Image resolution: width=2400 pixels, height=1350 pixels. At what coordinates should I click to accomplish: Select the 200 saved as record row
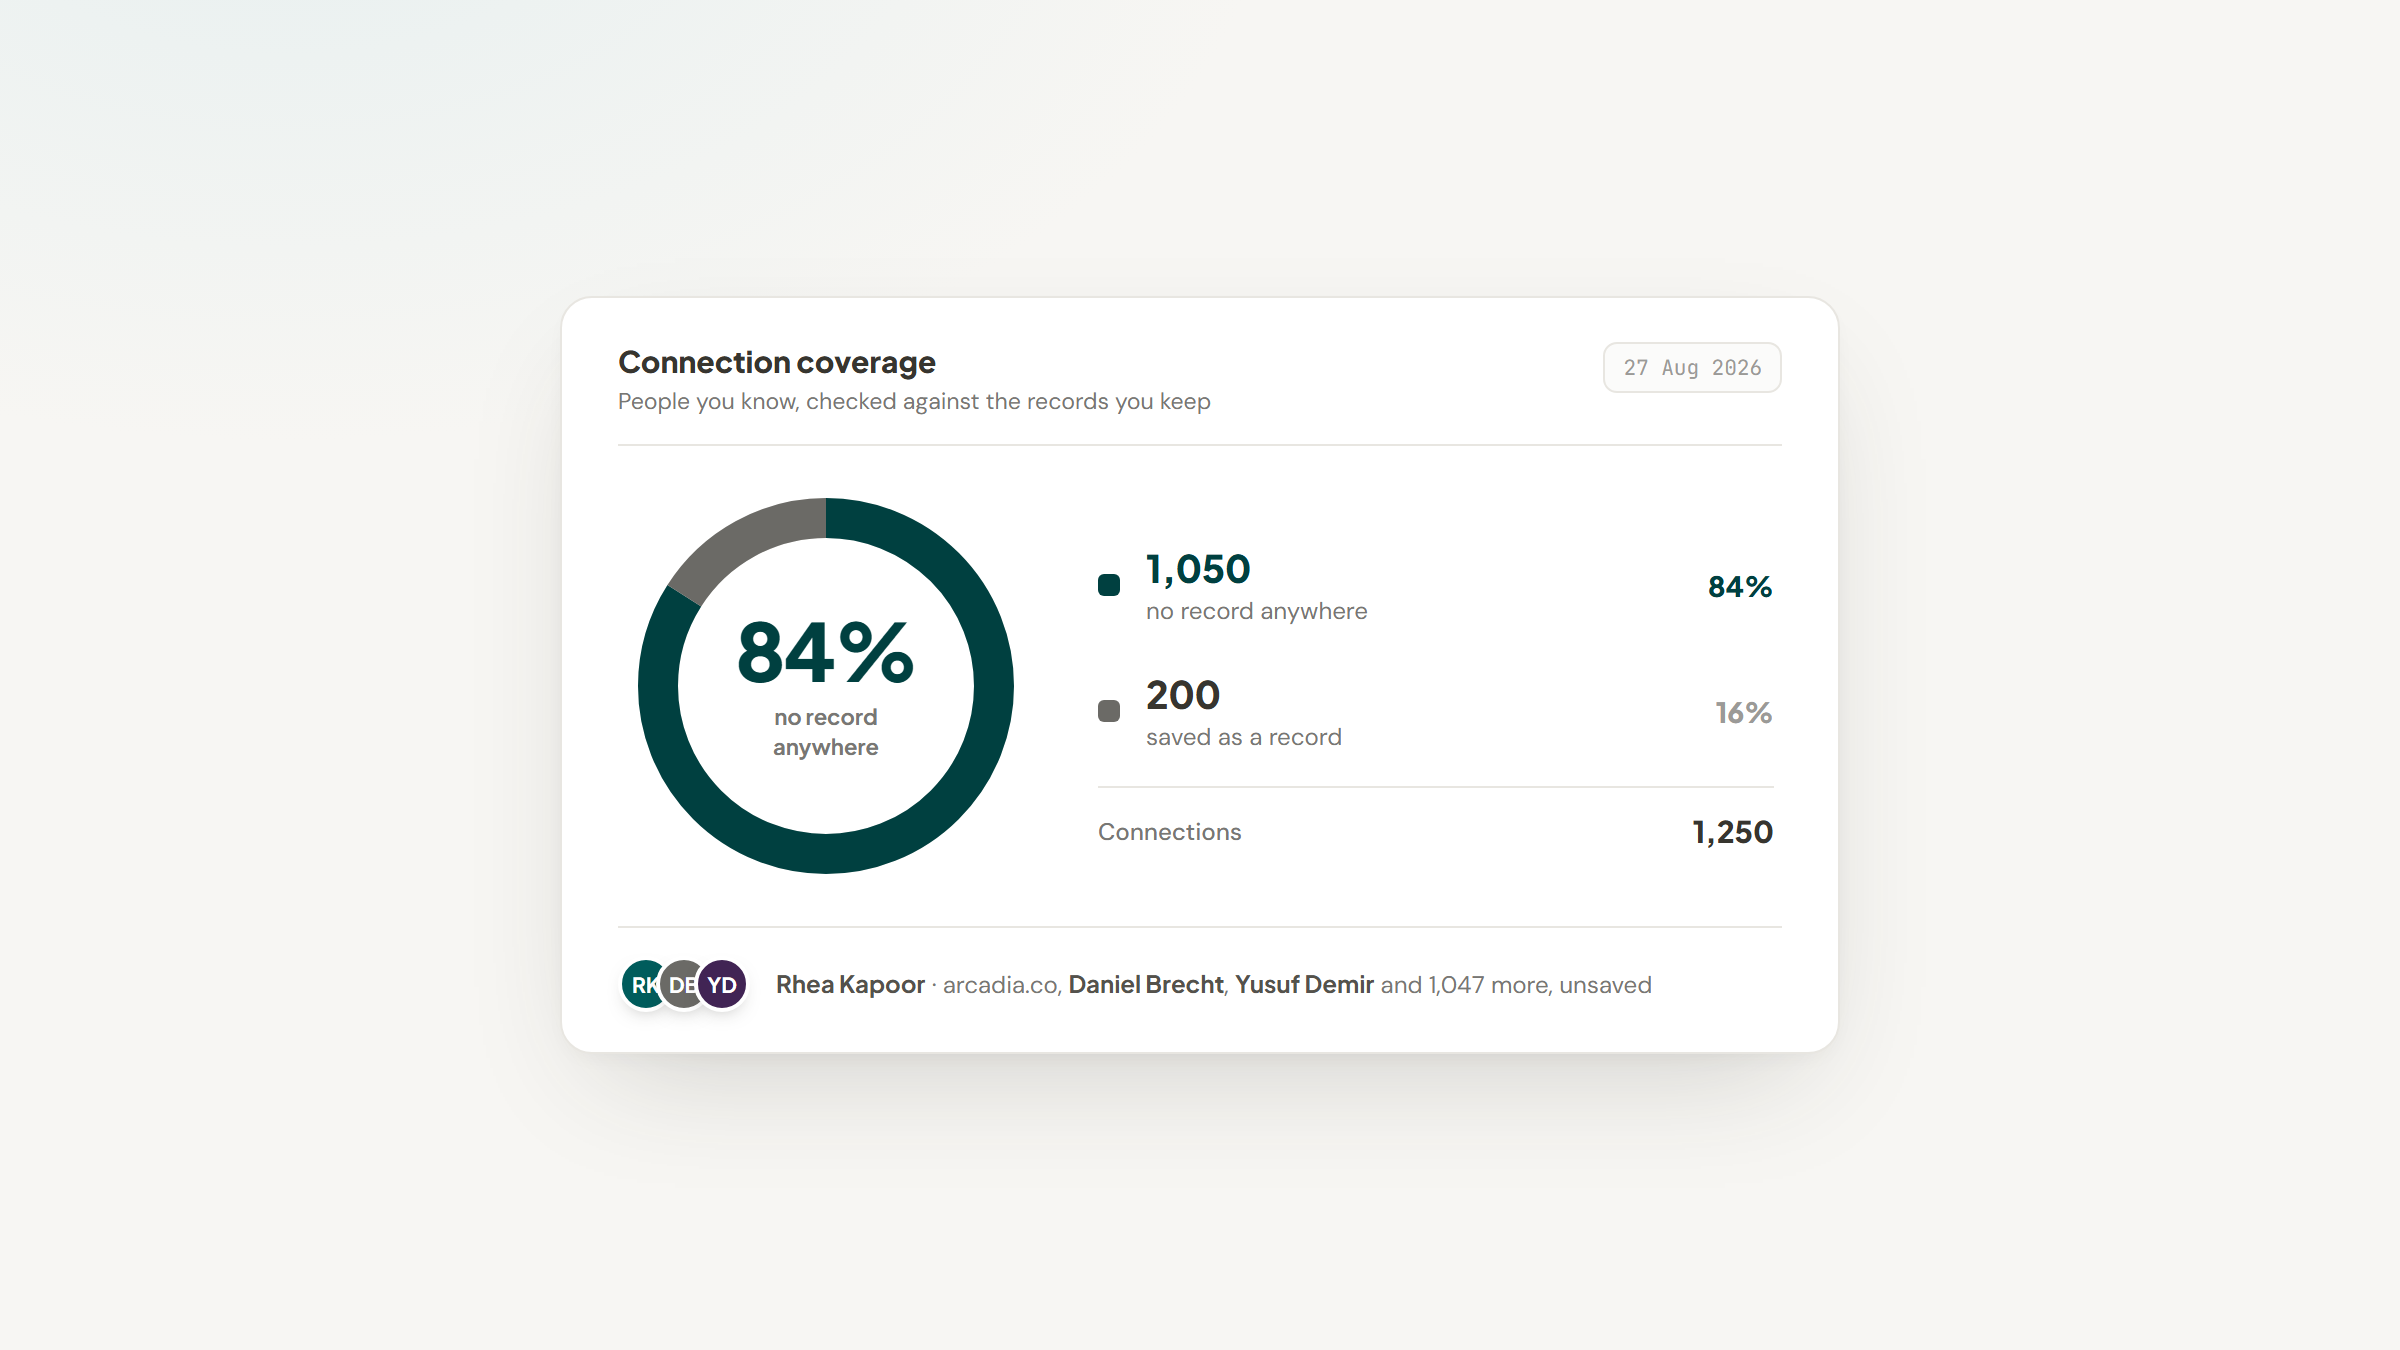(x=1435, y=713)
